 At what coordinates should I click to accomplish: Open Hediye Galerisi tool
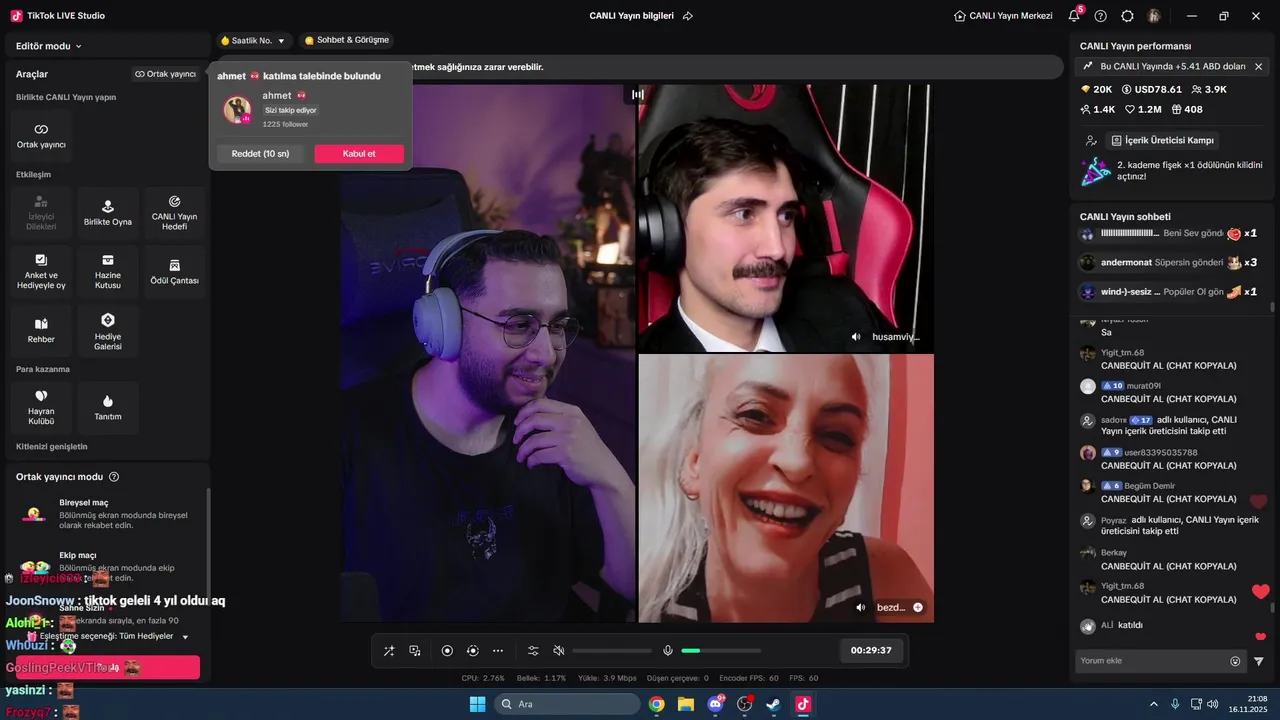click(x=108, y=330)
